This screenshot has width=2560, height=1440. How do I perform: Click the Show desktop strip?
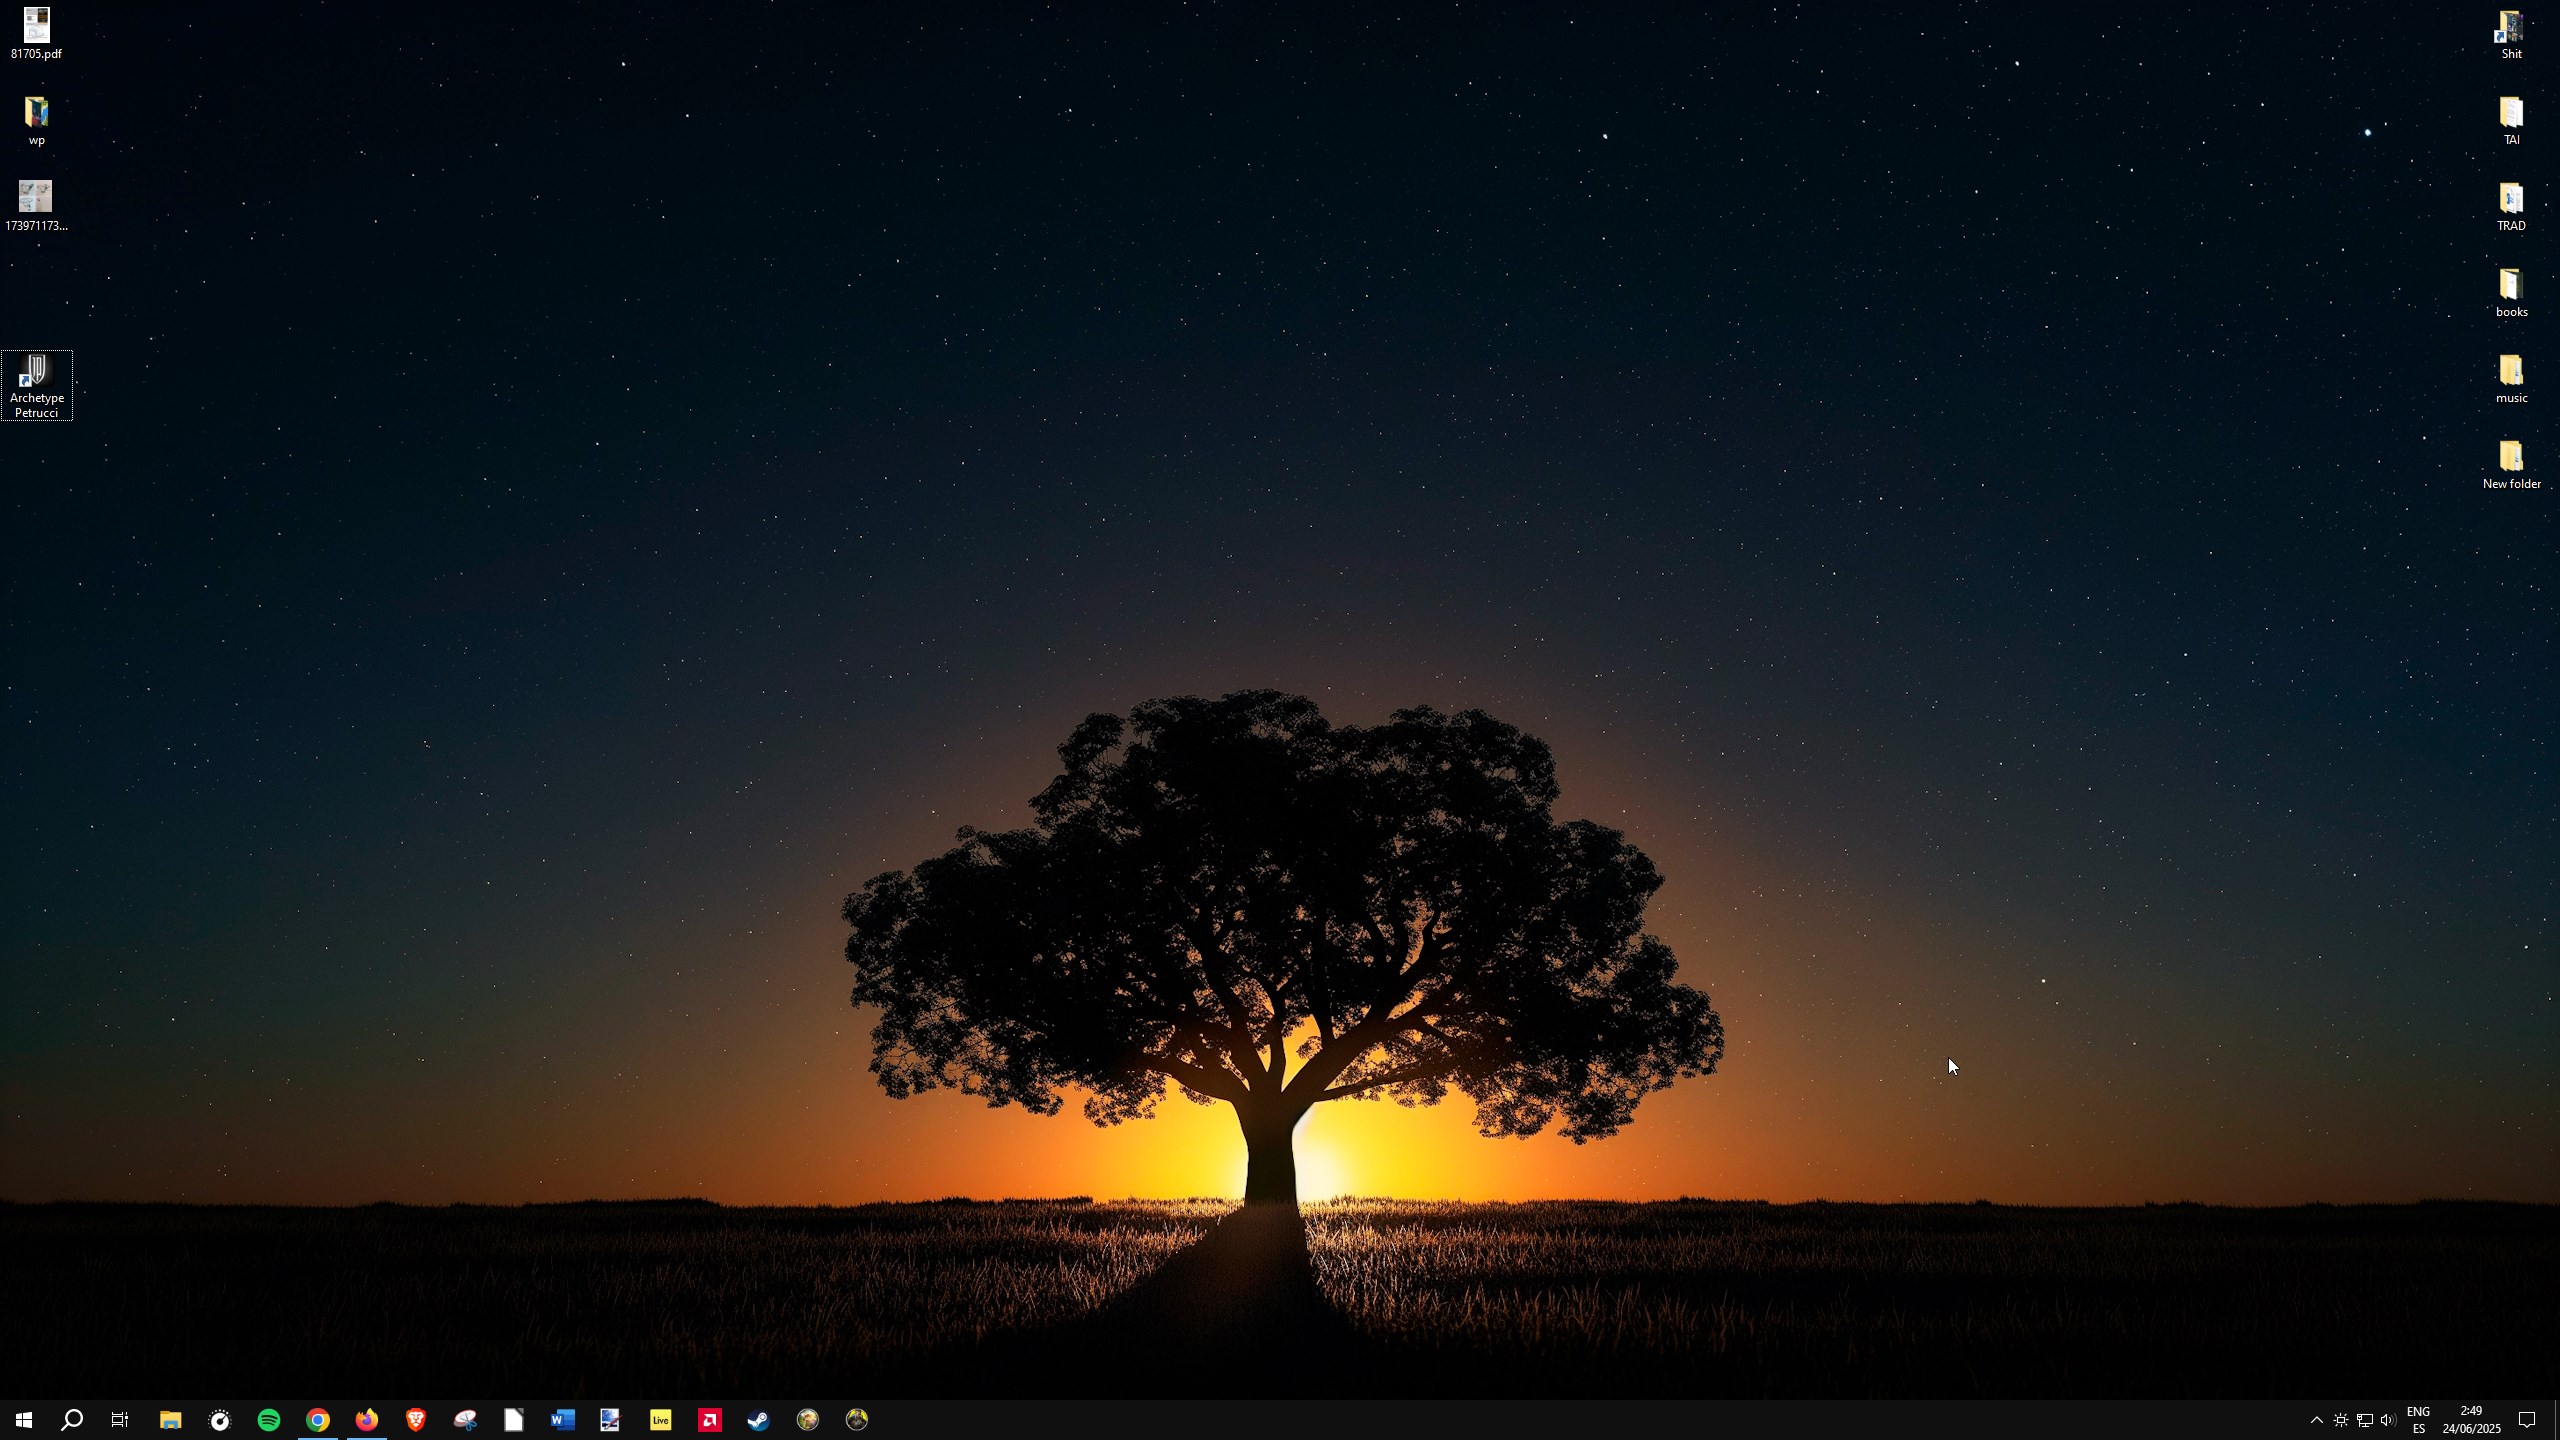coord(2556,1420)
